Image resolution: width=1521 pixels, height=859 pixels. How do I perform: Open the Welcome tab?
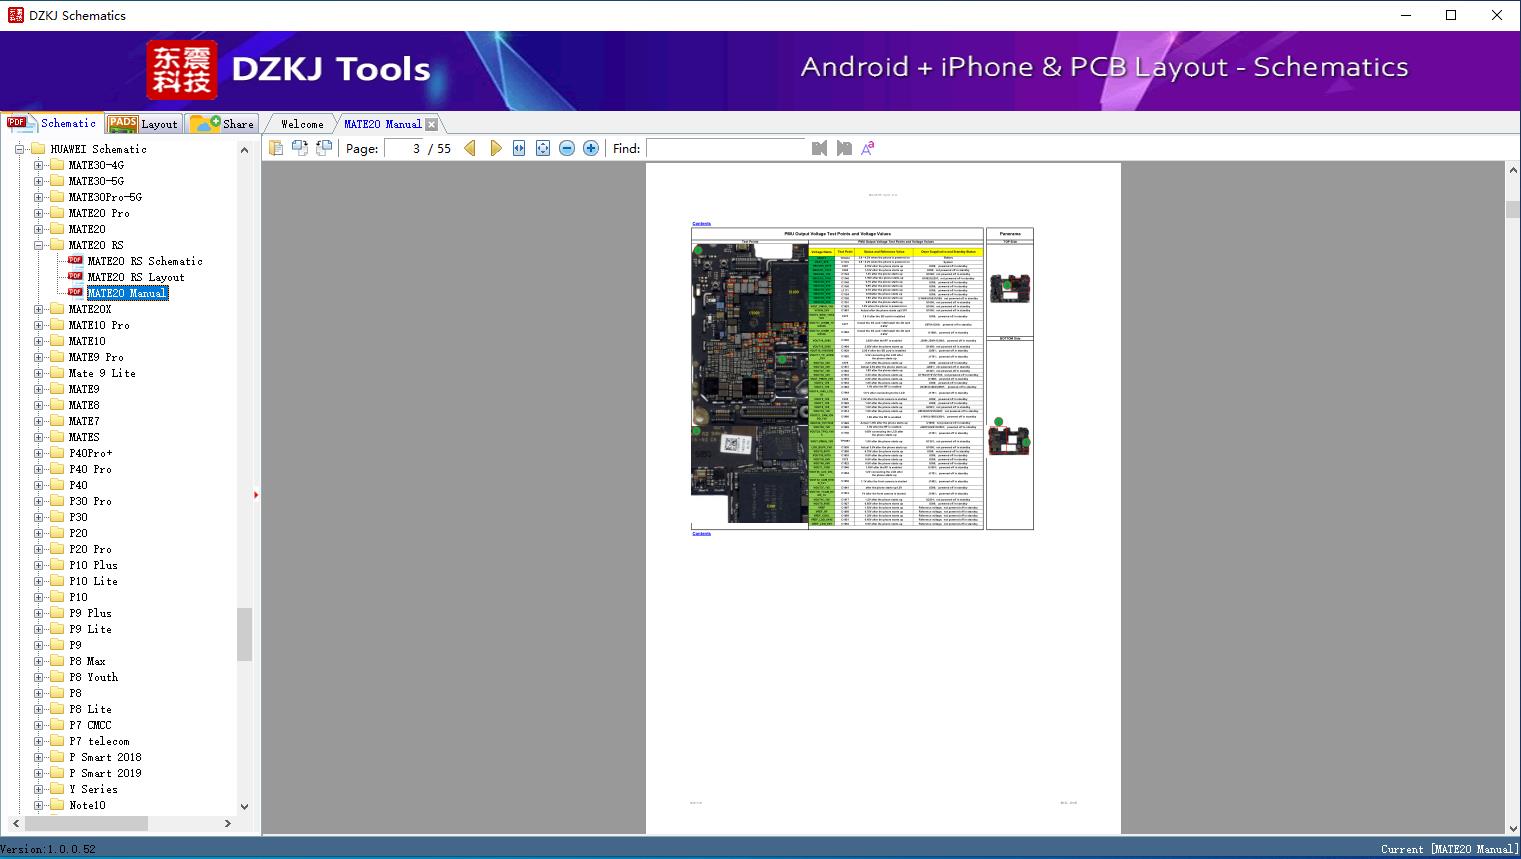click(302, 124)
